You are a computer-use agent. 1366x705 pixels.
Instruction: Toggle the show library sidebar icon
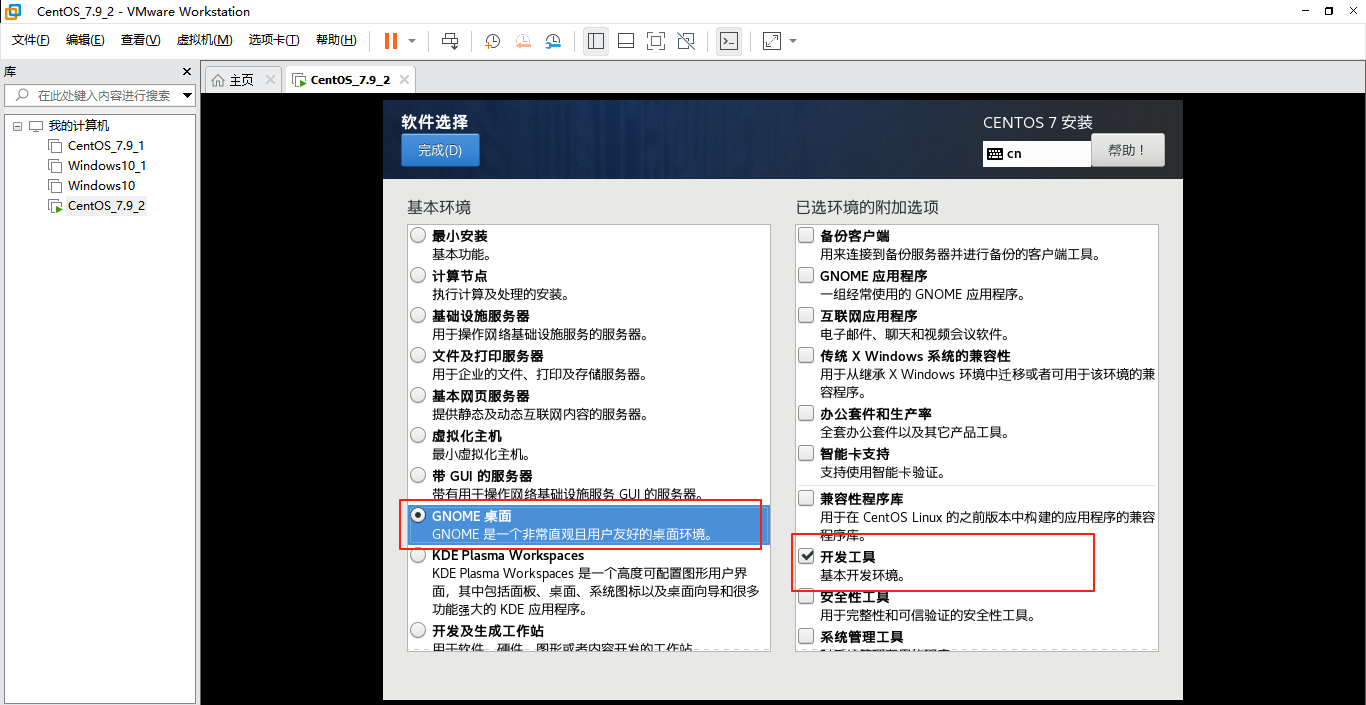[596, 41]
